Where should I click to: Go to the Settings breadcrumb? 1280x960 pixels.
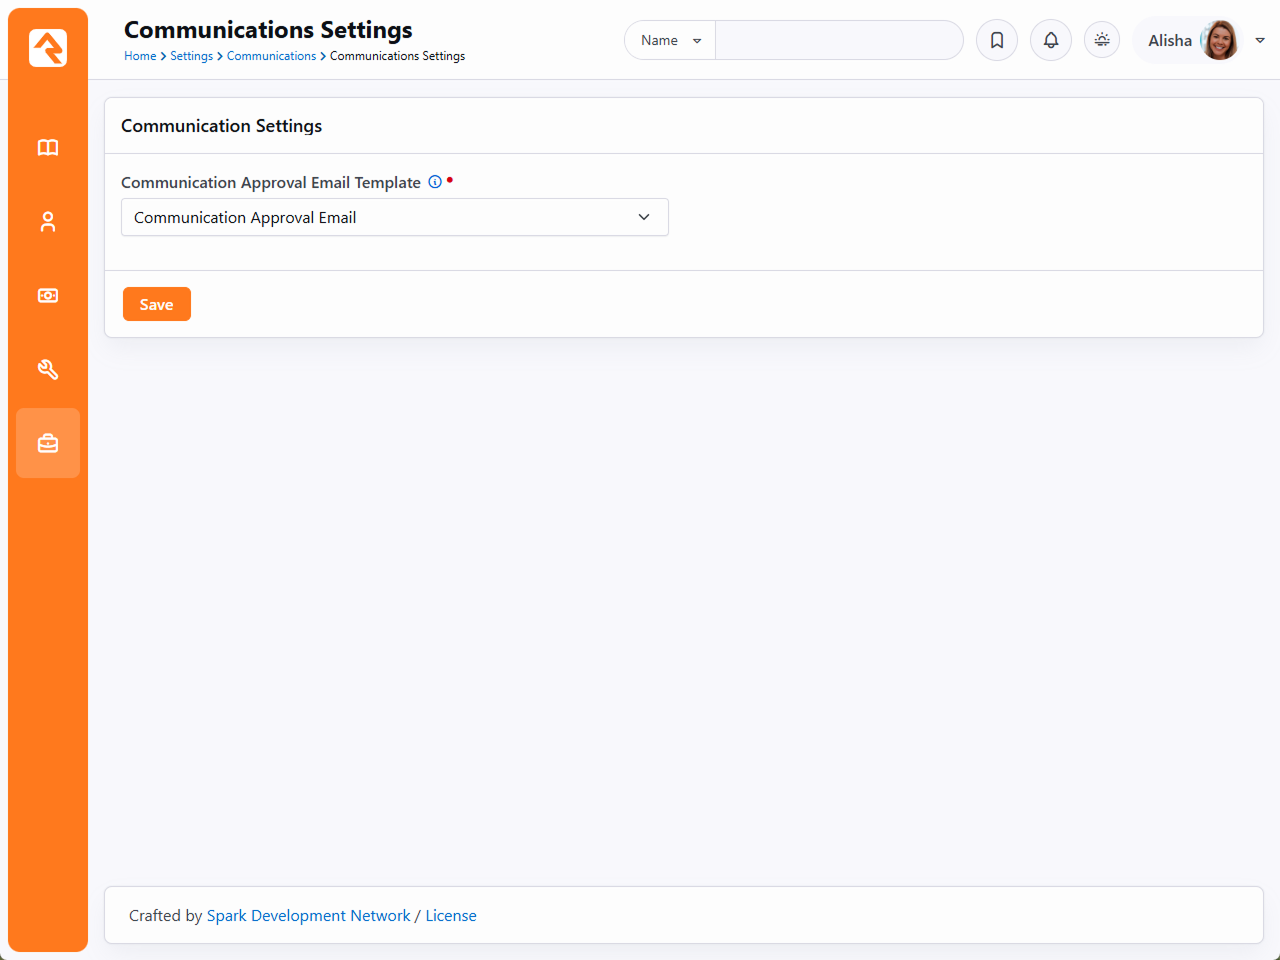pos(191,56)
